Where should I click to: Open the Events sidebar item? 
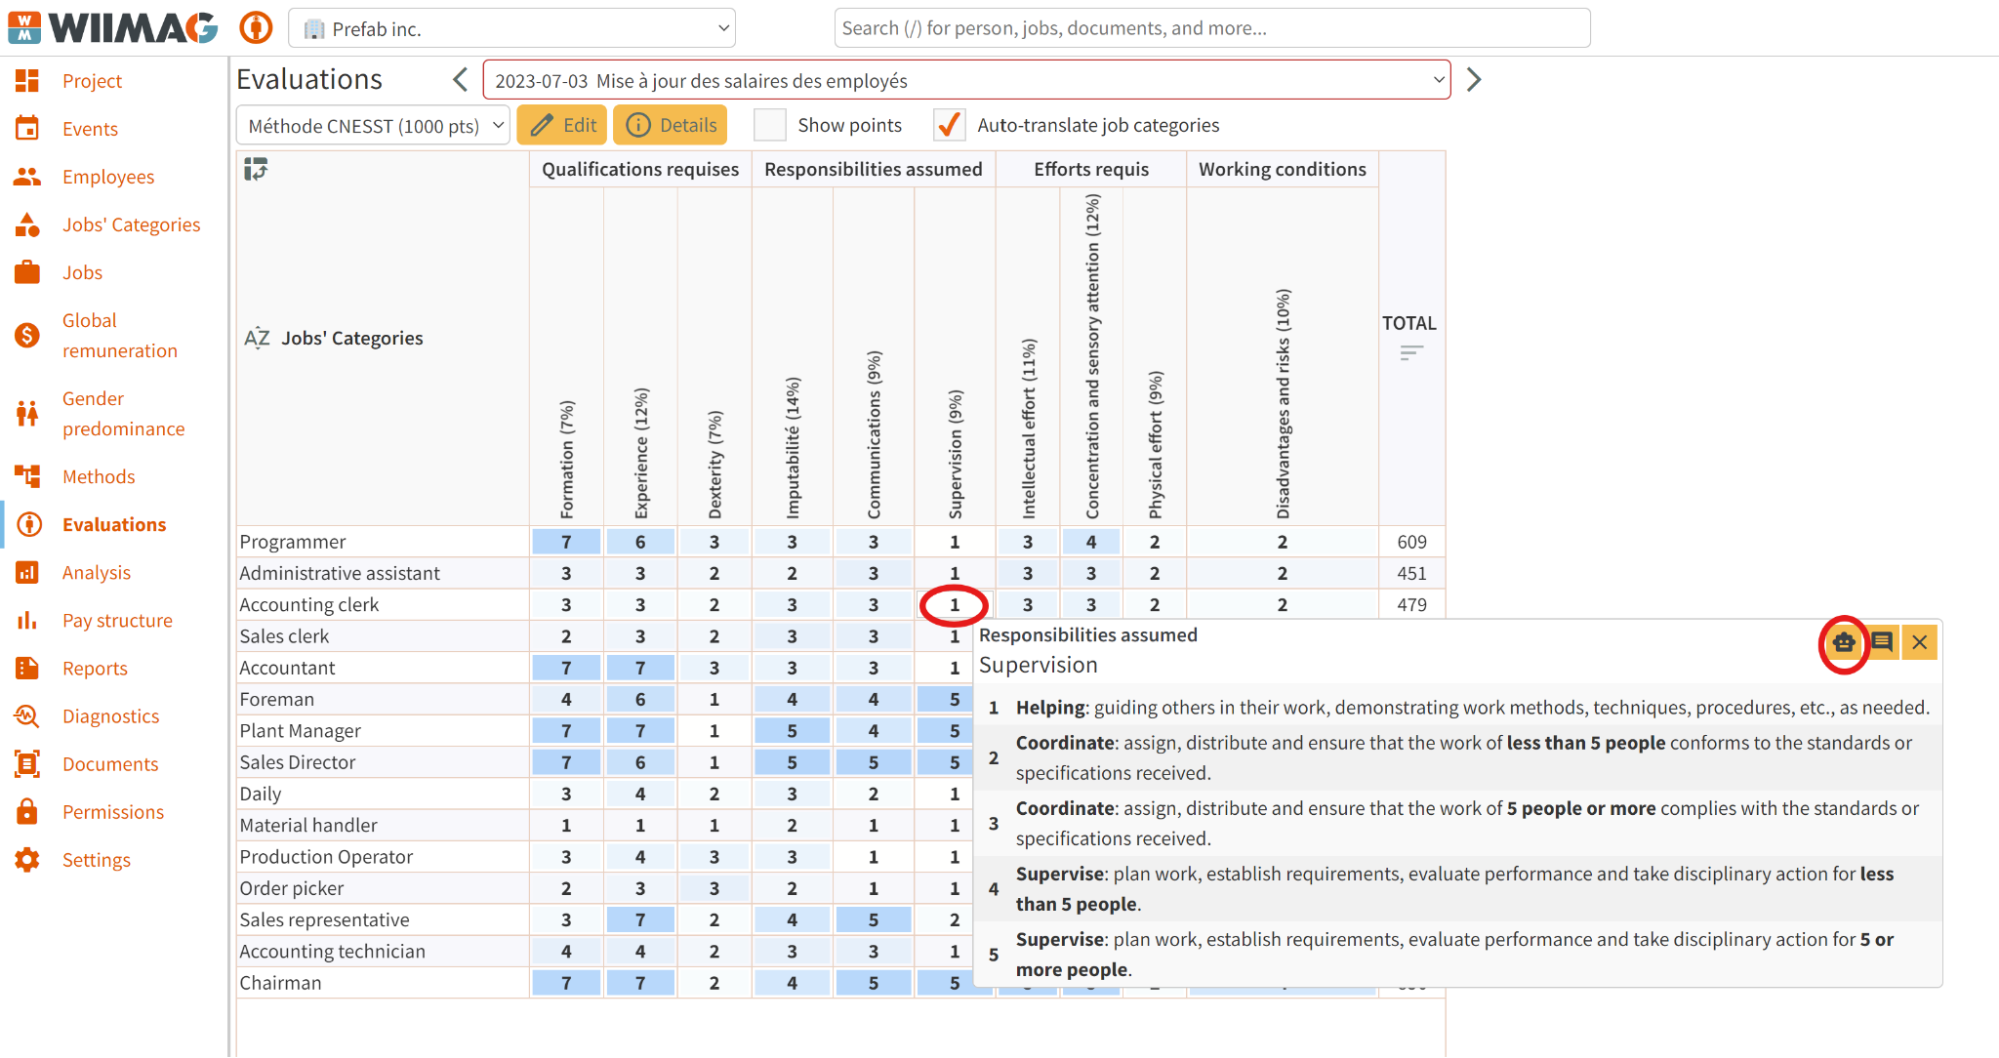(90, 129)
